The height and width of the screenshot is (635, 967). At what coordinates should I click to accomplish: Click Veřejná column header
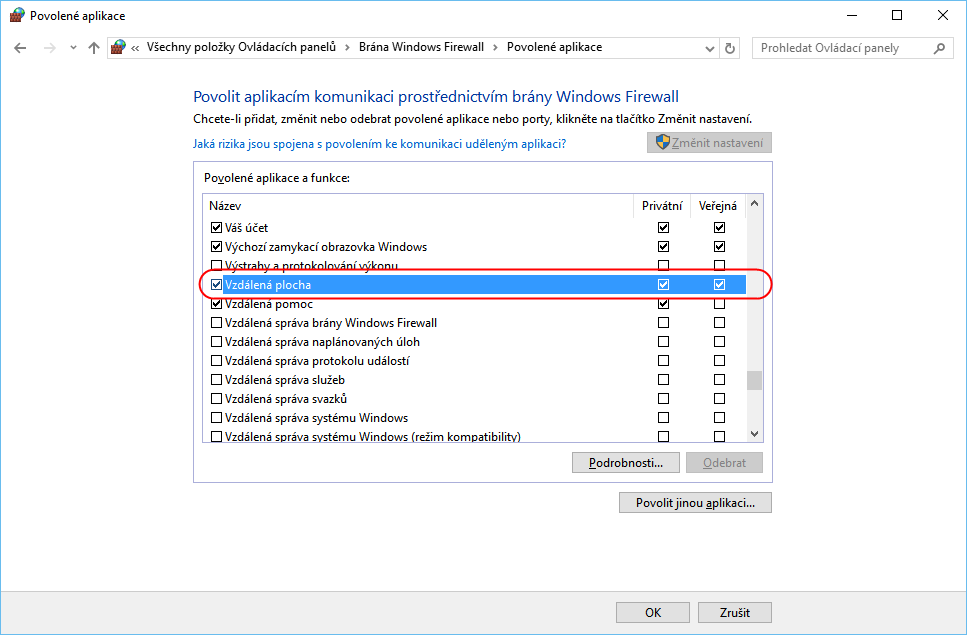point(718,206)
